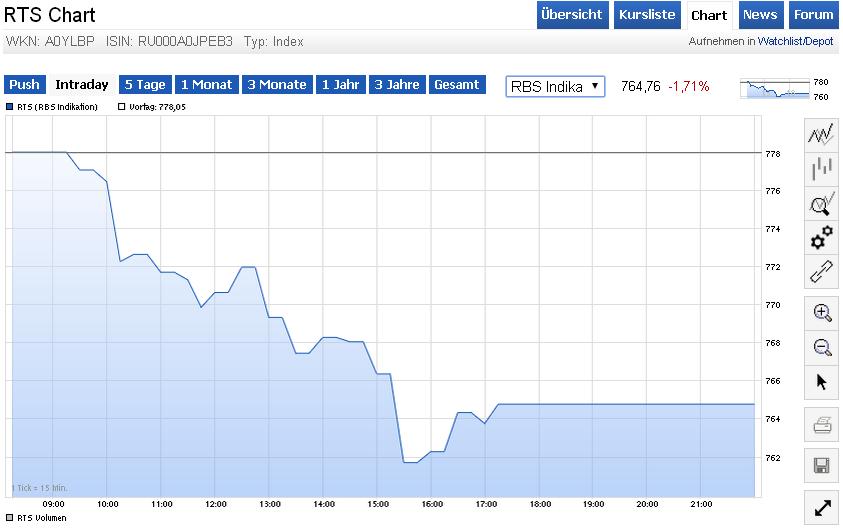
Task: Select the line chart type icon
Action: (x=821, y=134)
